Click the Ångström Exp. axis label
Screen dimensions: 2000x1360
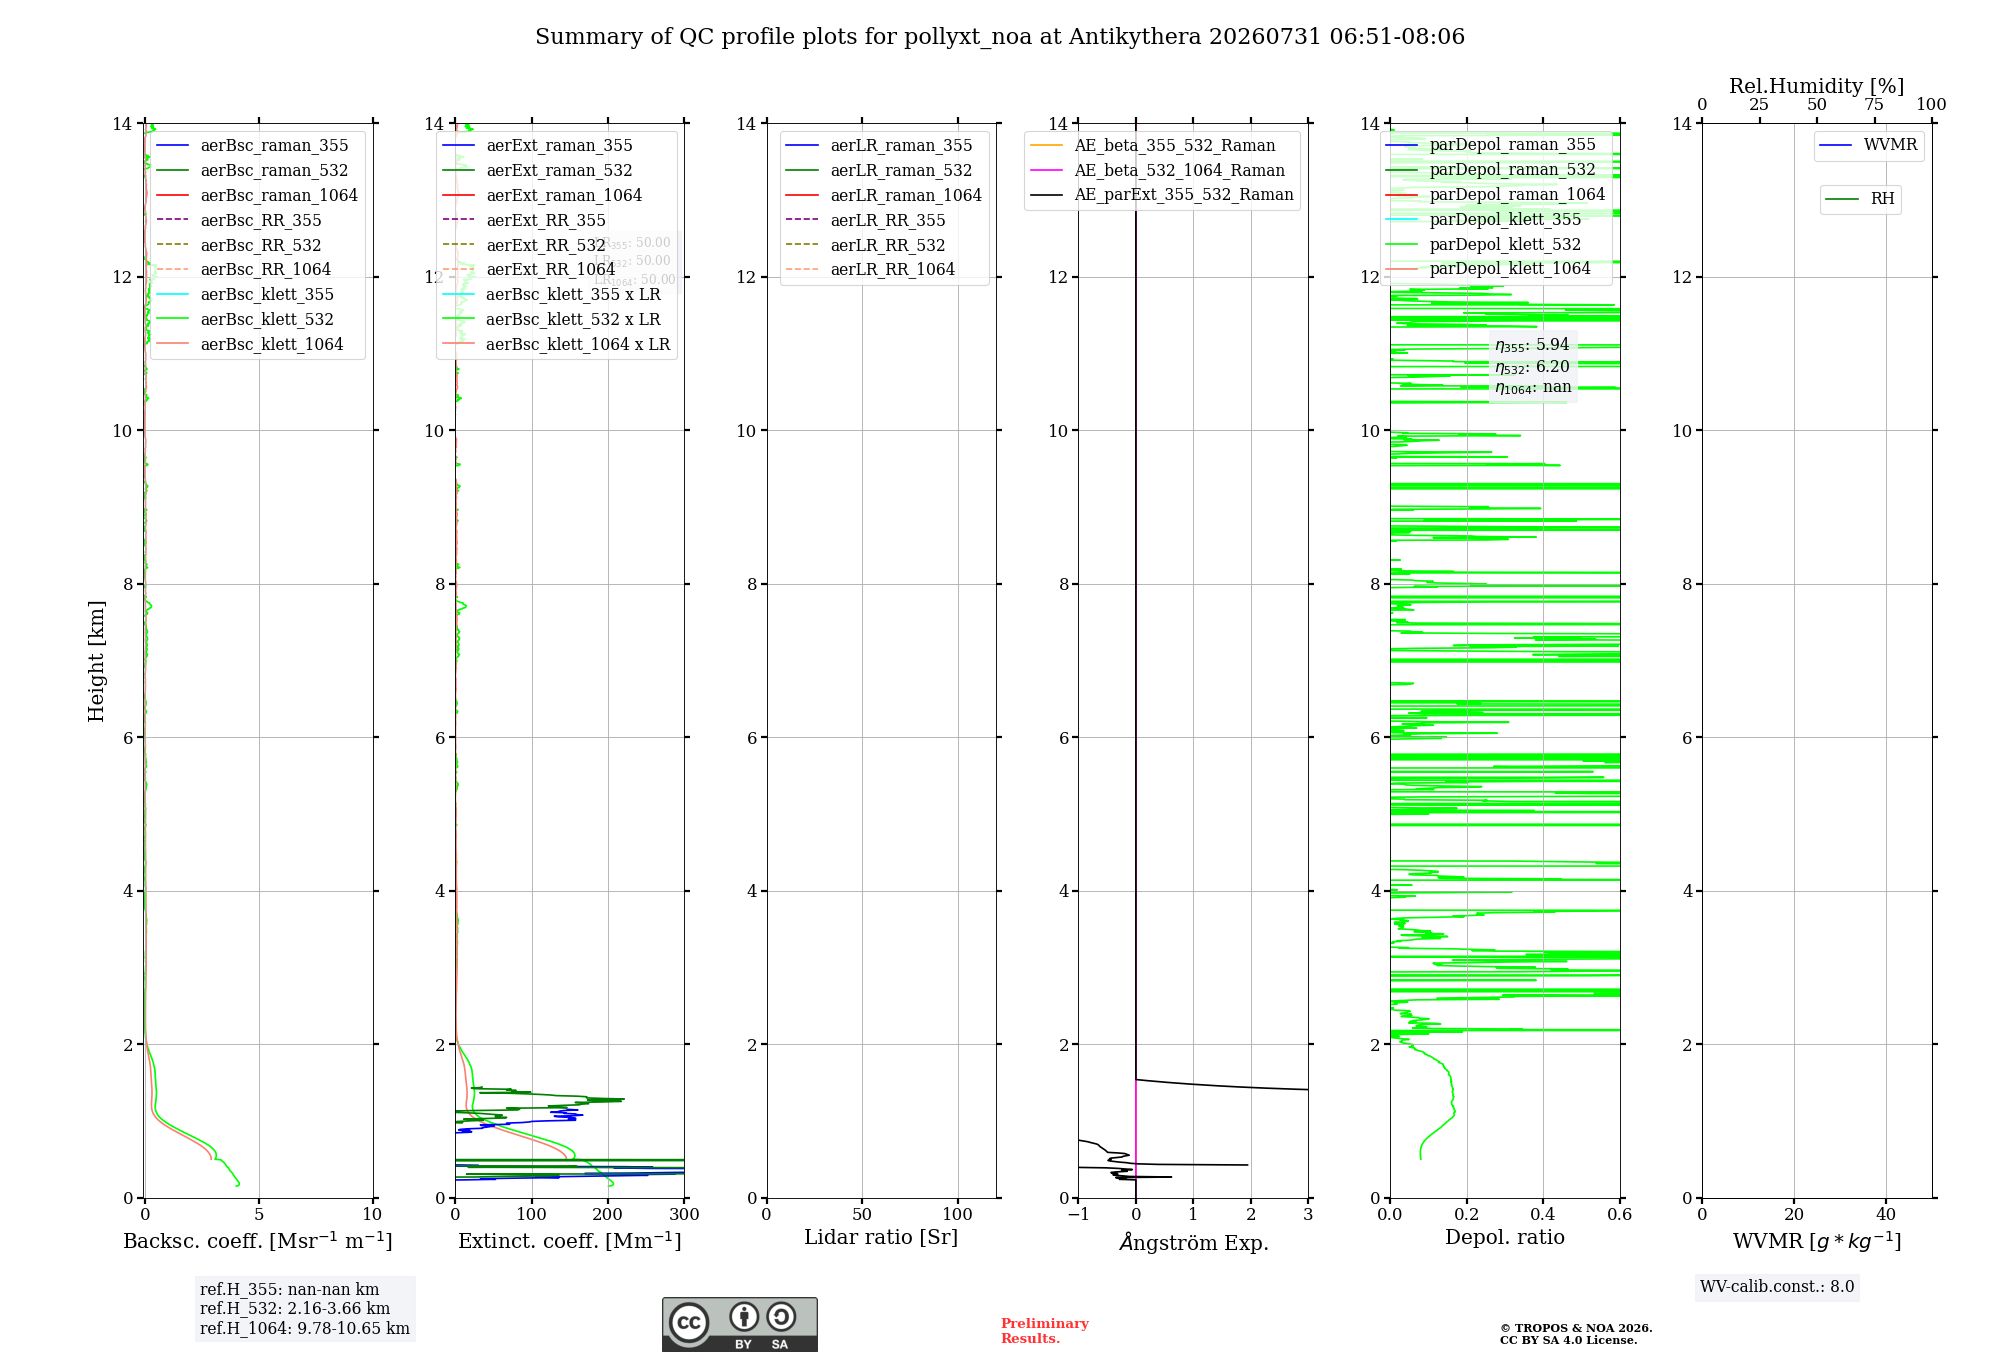(1194, 1242)
